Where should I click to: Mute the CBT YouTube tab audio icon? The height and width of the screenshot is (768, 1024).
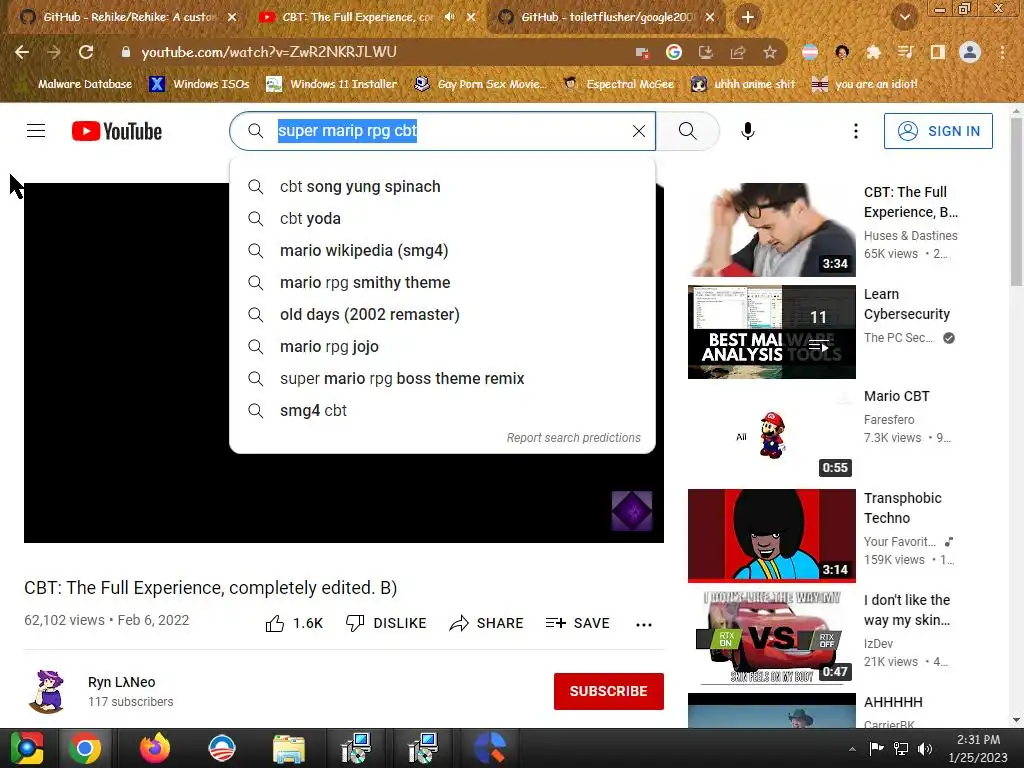pos(449,17)
